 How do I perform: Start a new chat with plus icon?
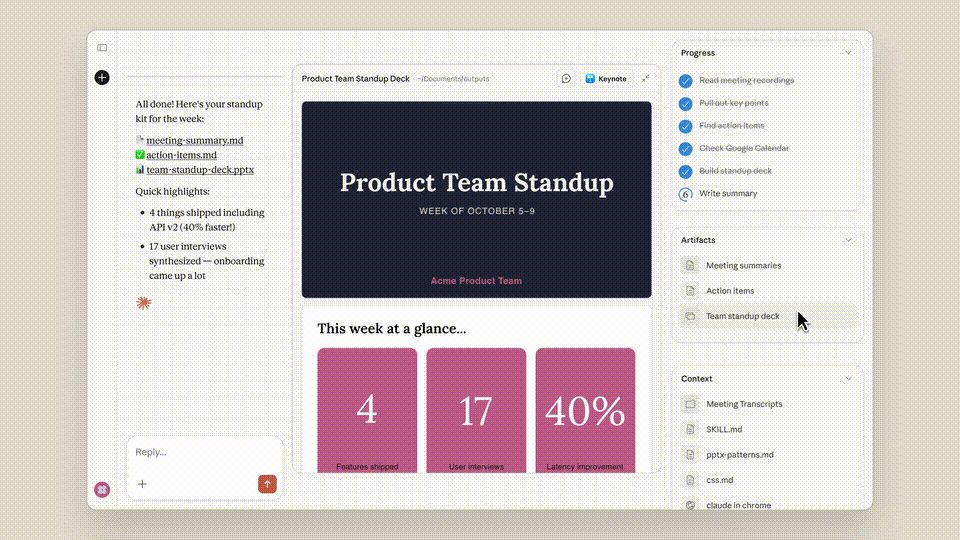102,77
